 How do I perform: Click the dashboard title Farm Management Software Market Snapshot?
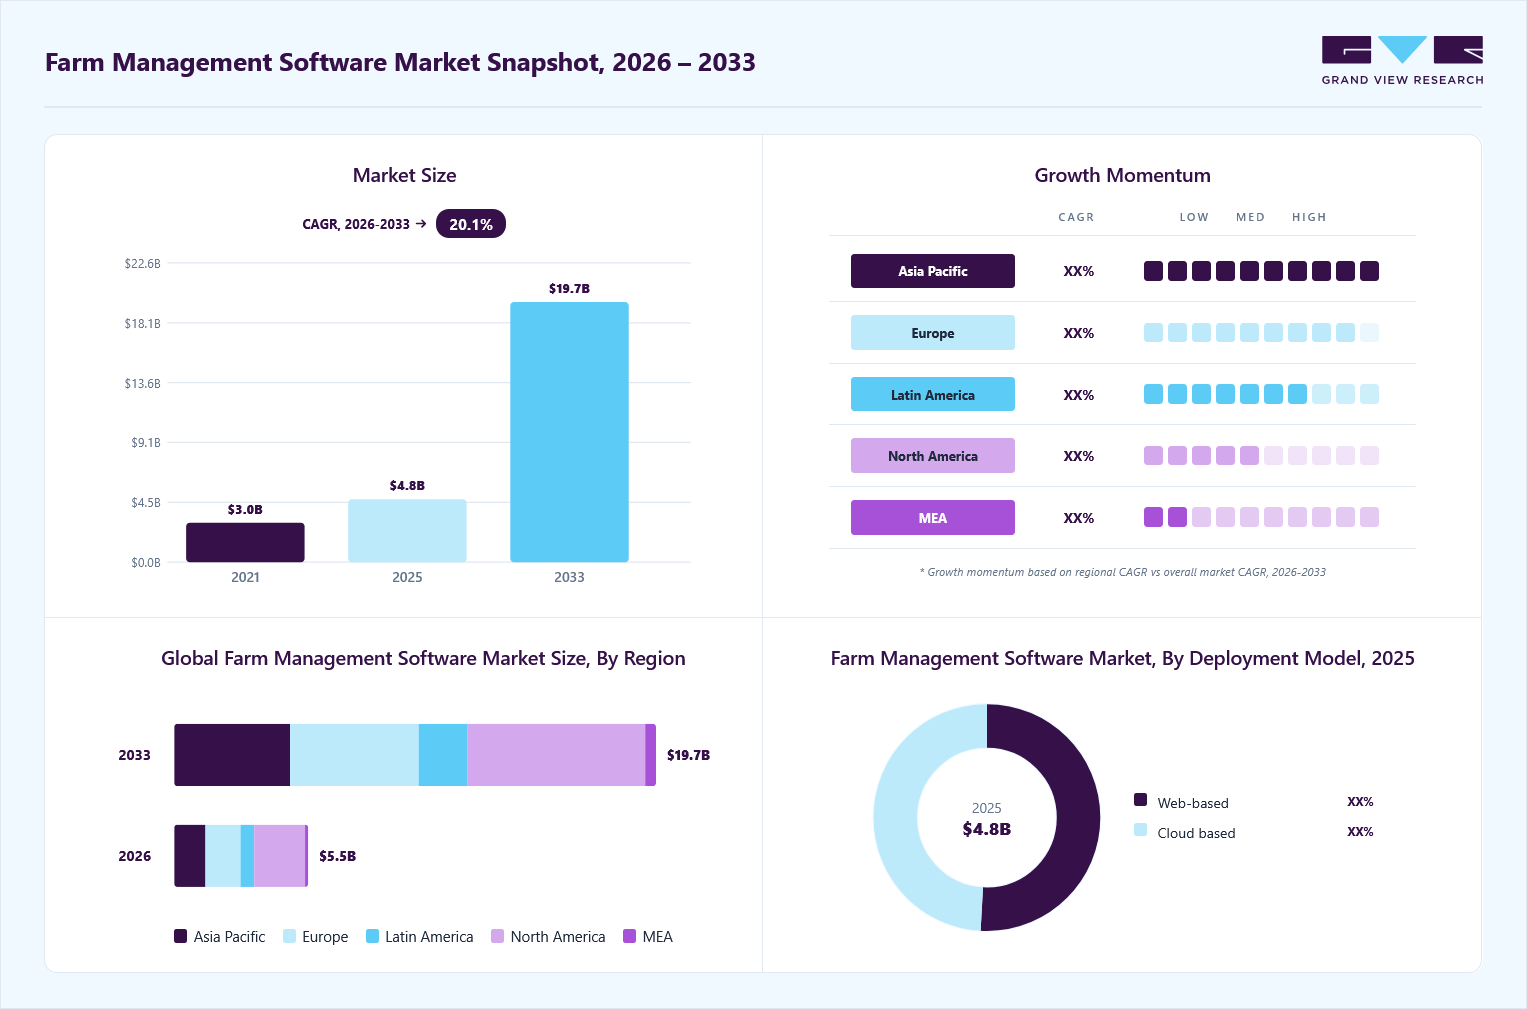tap(400, 62)
